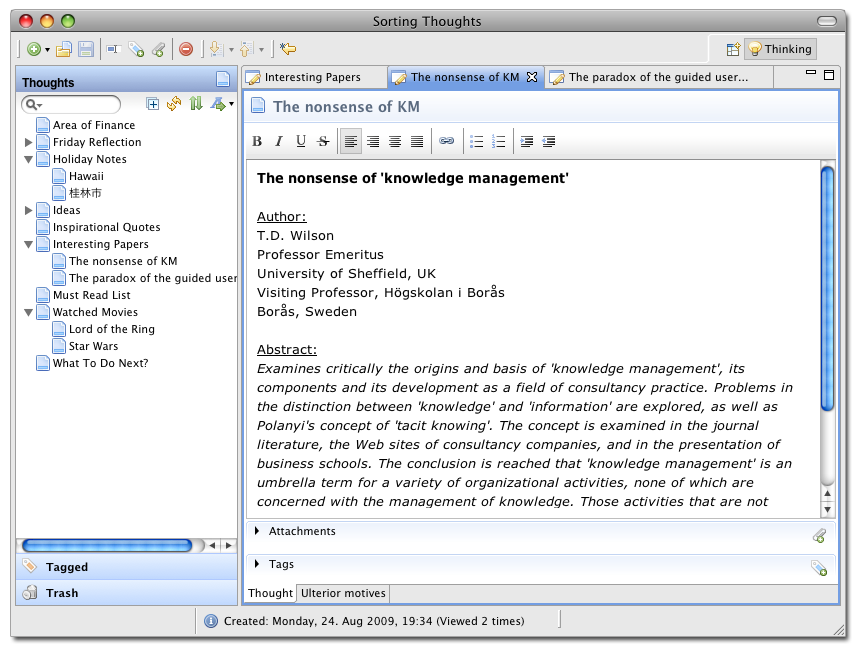
Task: Click the add tag toolbar icon
Action: tap(136, 48)
